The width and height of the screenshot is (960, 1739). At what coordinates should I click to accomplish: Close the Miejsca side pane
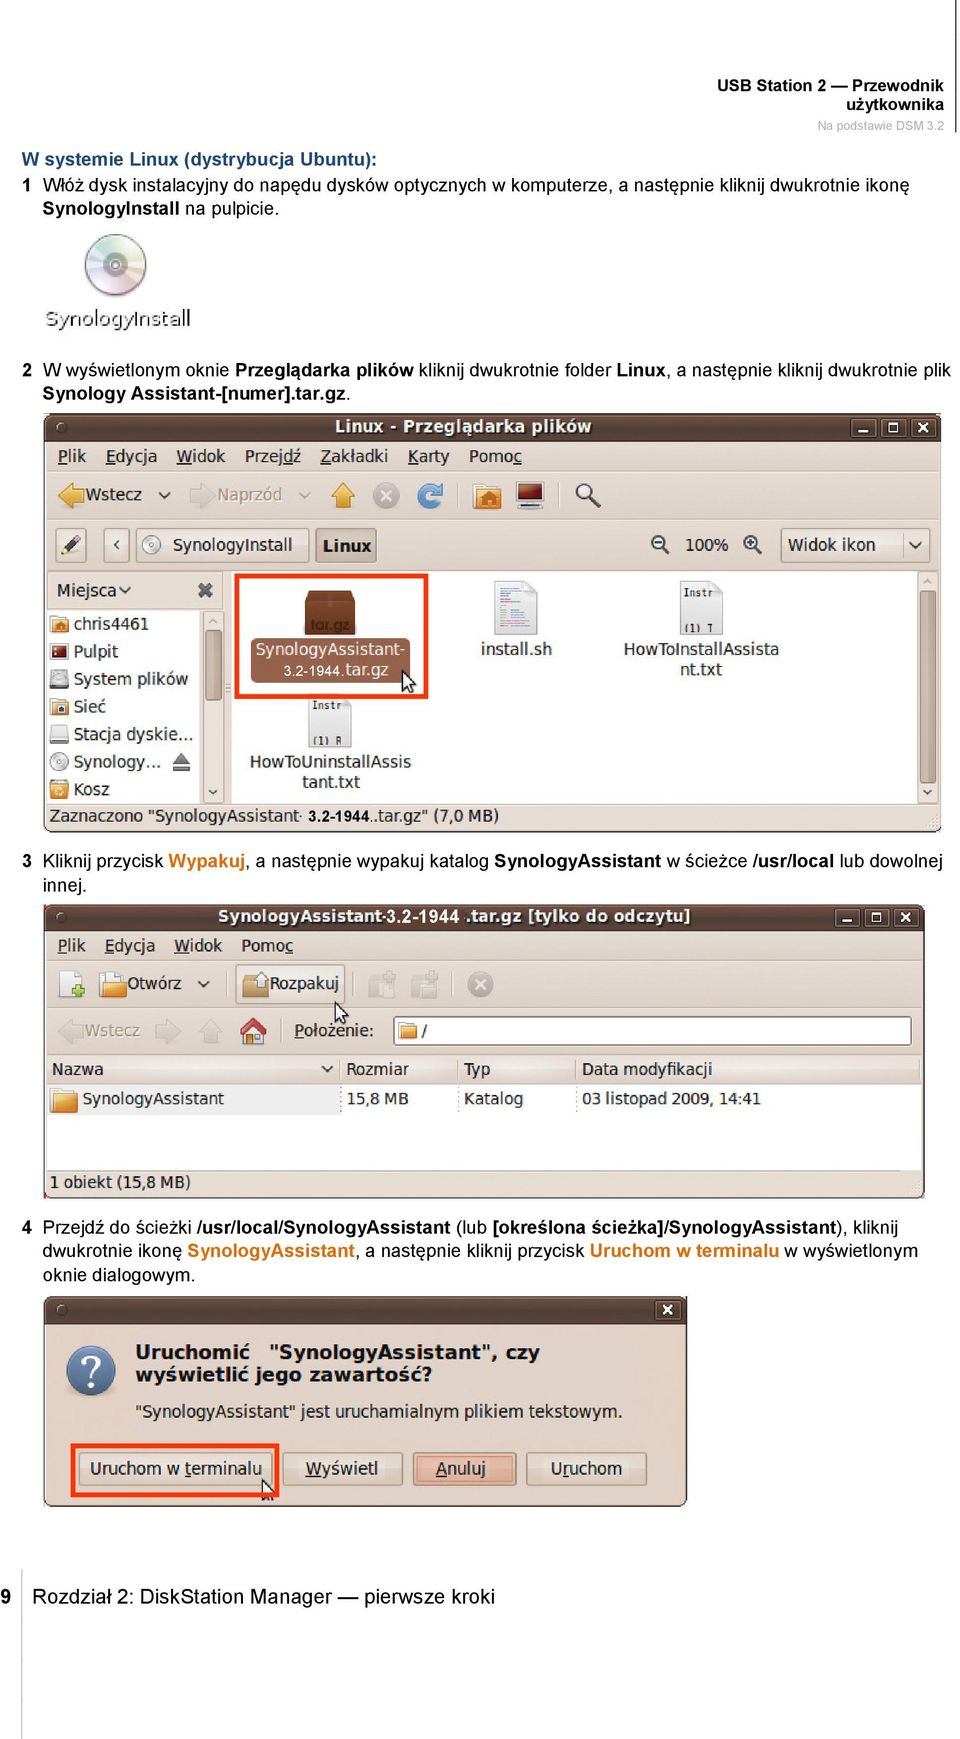(205, 590)
